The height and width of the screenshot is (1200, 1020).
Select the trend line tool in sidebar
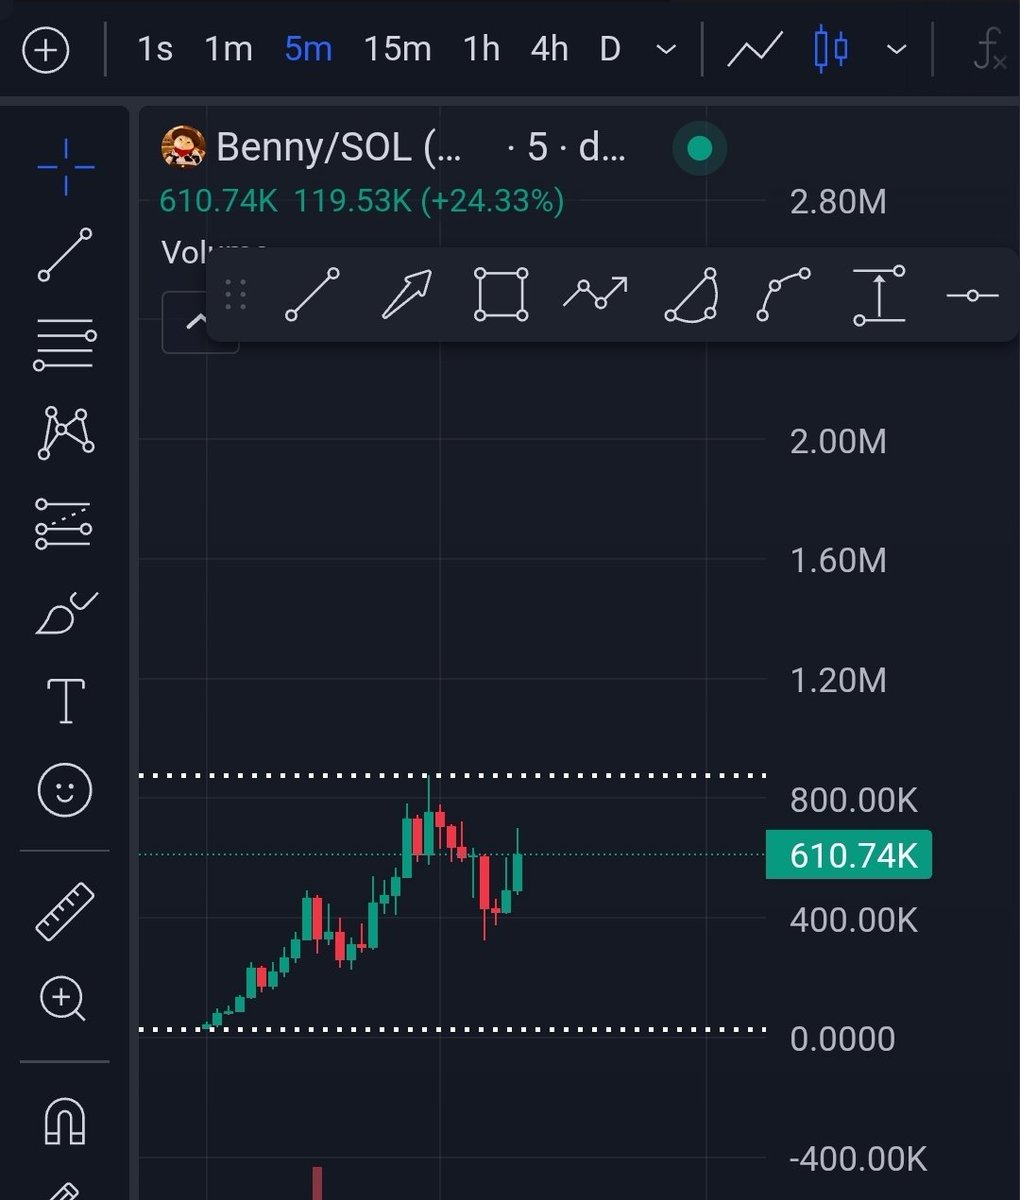[65, 255]
